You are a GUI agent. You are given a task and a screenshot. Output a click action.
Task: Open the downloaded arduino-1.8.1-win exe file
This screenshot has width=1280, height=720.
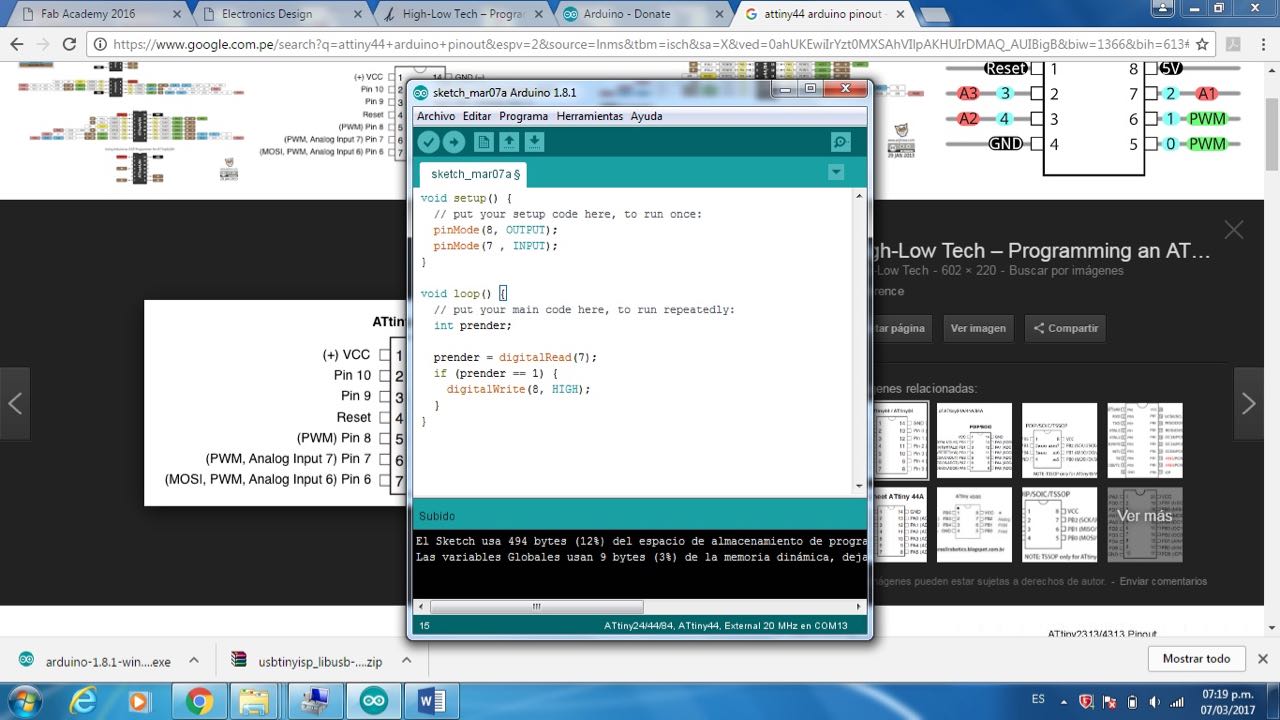coord(94,661)
